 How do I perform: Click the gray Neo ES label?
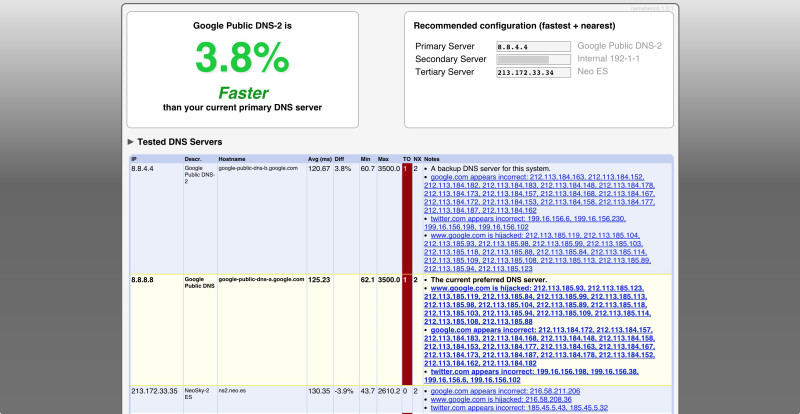pyautogui.click(x=592, y=71)
